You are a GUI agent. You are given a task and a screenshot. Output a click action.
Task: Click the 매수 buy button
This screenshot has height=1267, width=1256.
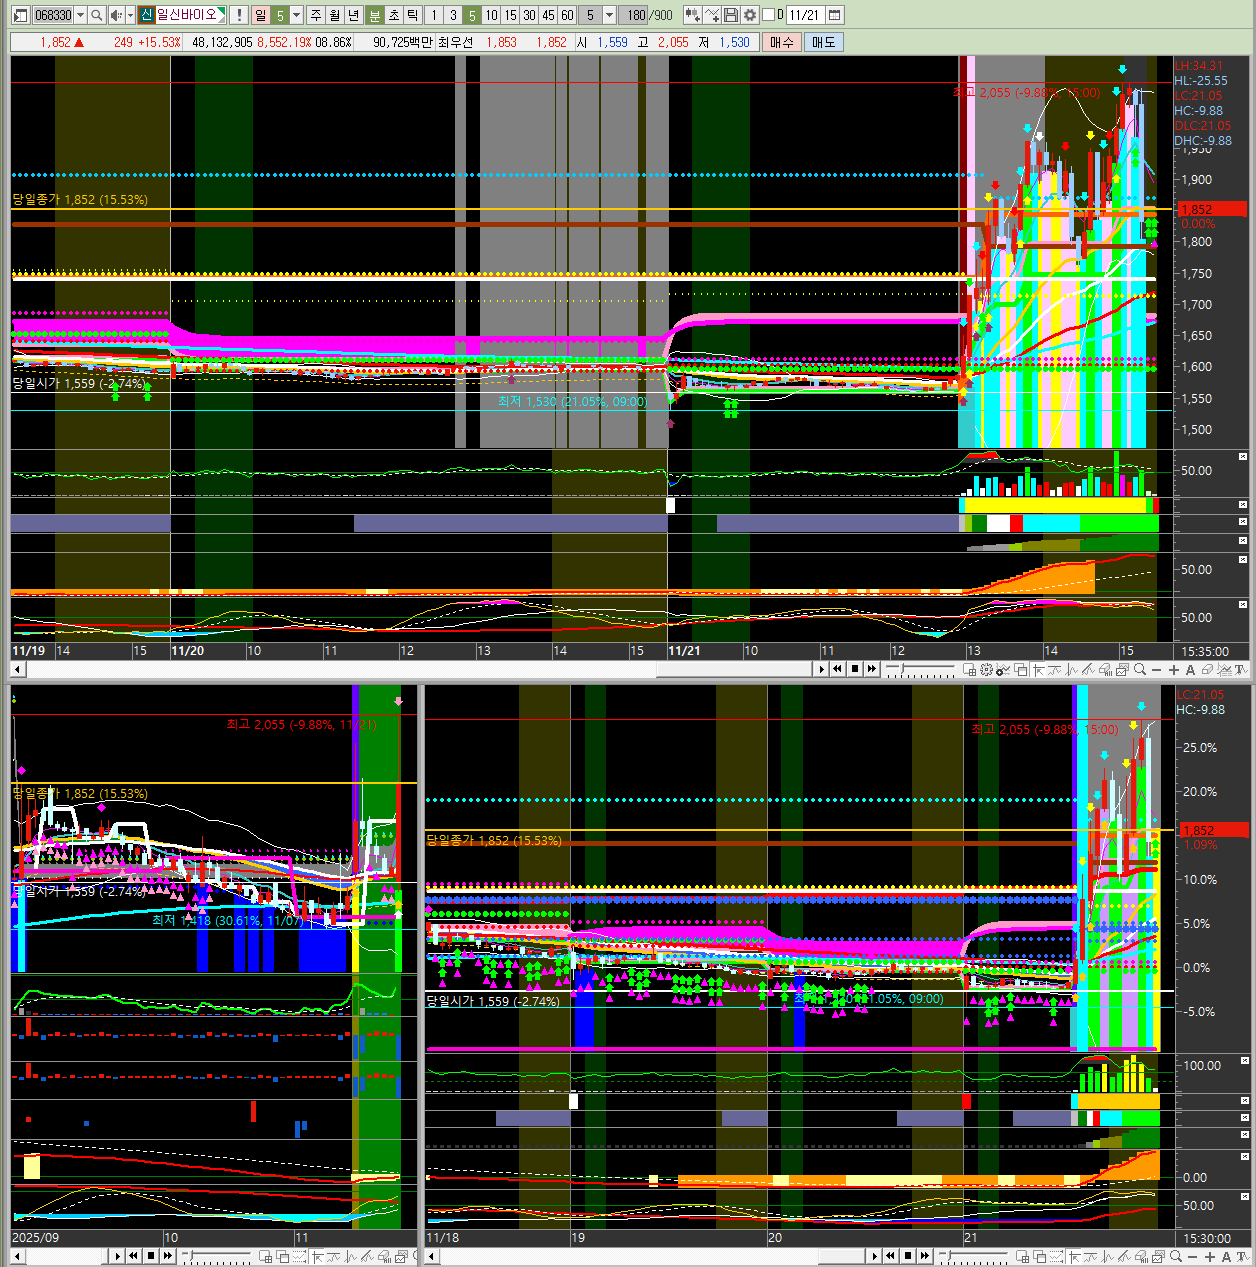[781, 42]
